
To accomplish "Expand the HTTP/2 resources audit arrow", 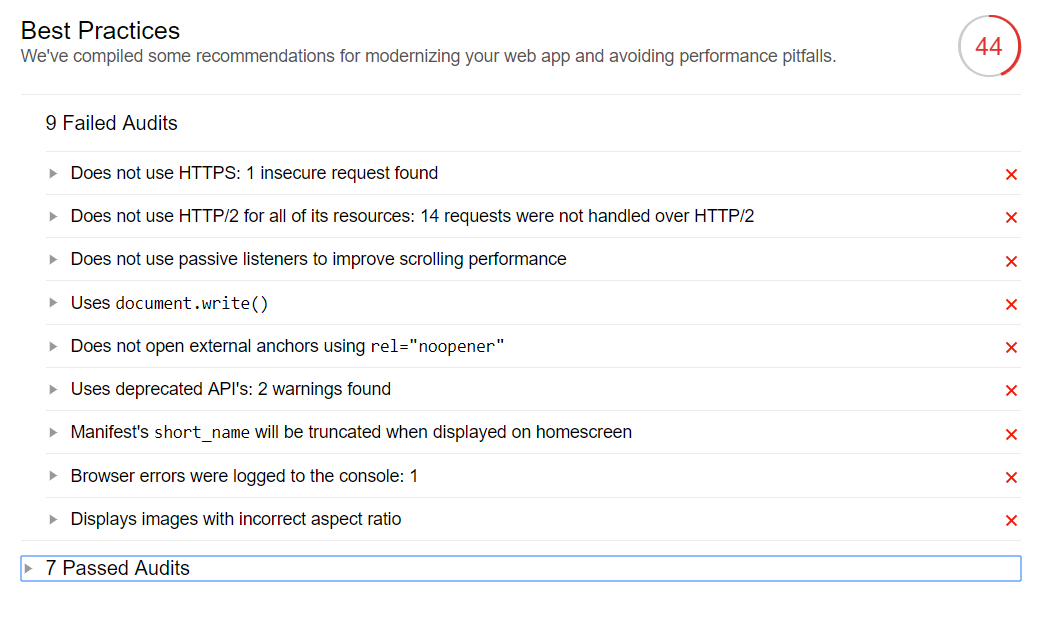I will 53,217.
